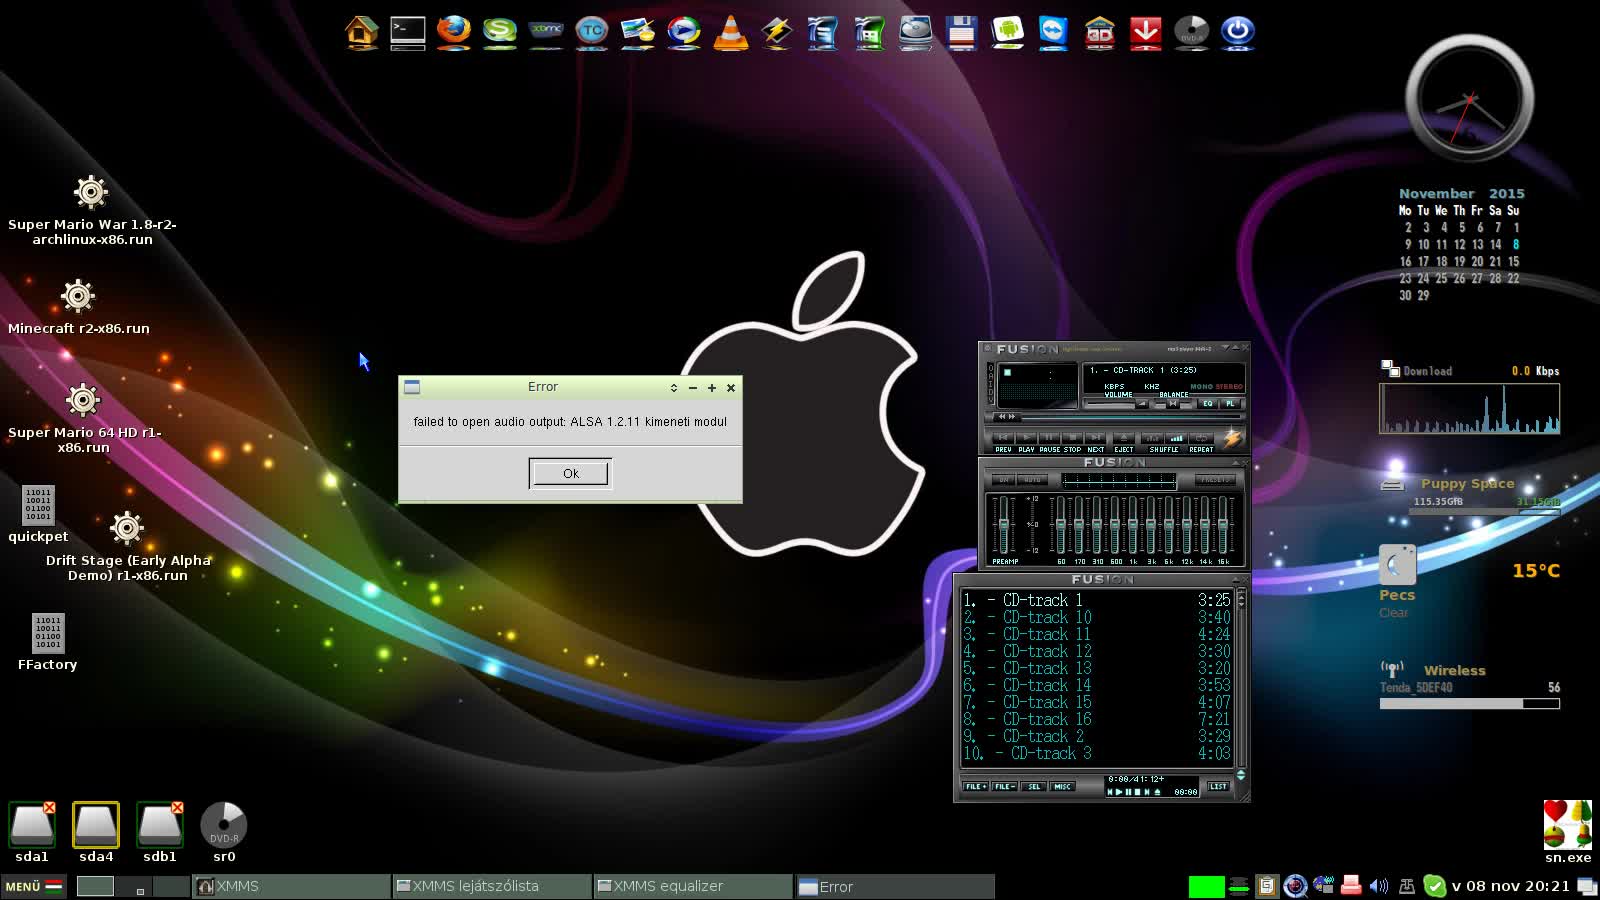The height and width of the screenshot is (900, 1600).
Task: Launch the Android icon in top dock
Action: pos(1008,31)
